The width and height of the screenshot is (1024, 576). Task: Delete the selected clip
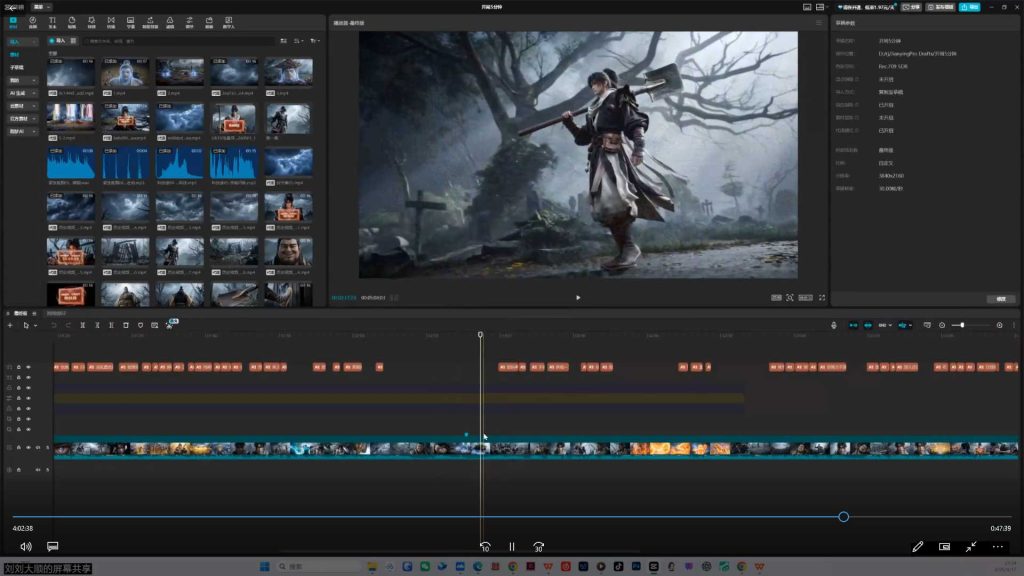click(126, 325)
